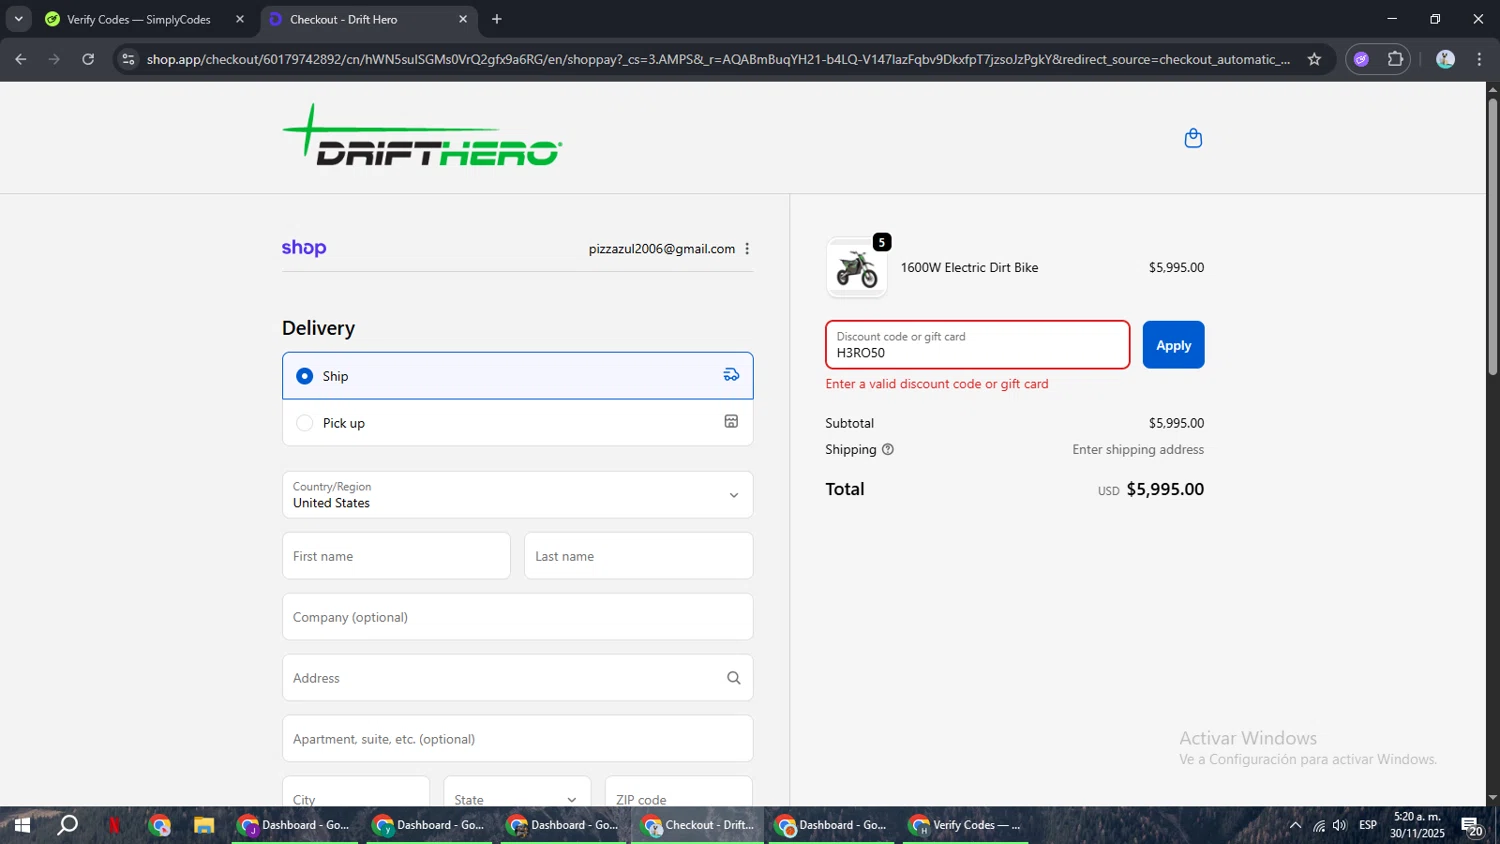Image resolution: width=1500 pixels, height=844 pixels.
Task: Open File Explorer from the taskbar
Action: tap(204, 825)
